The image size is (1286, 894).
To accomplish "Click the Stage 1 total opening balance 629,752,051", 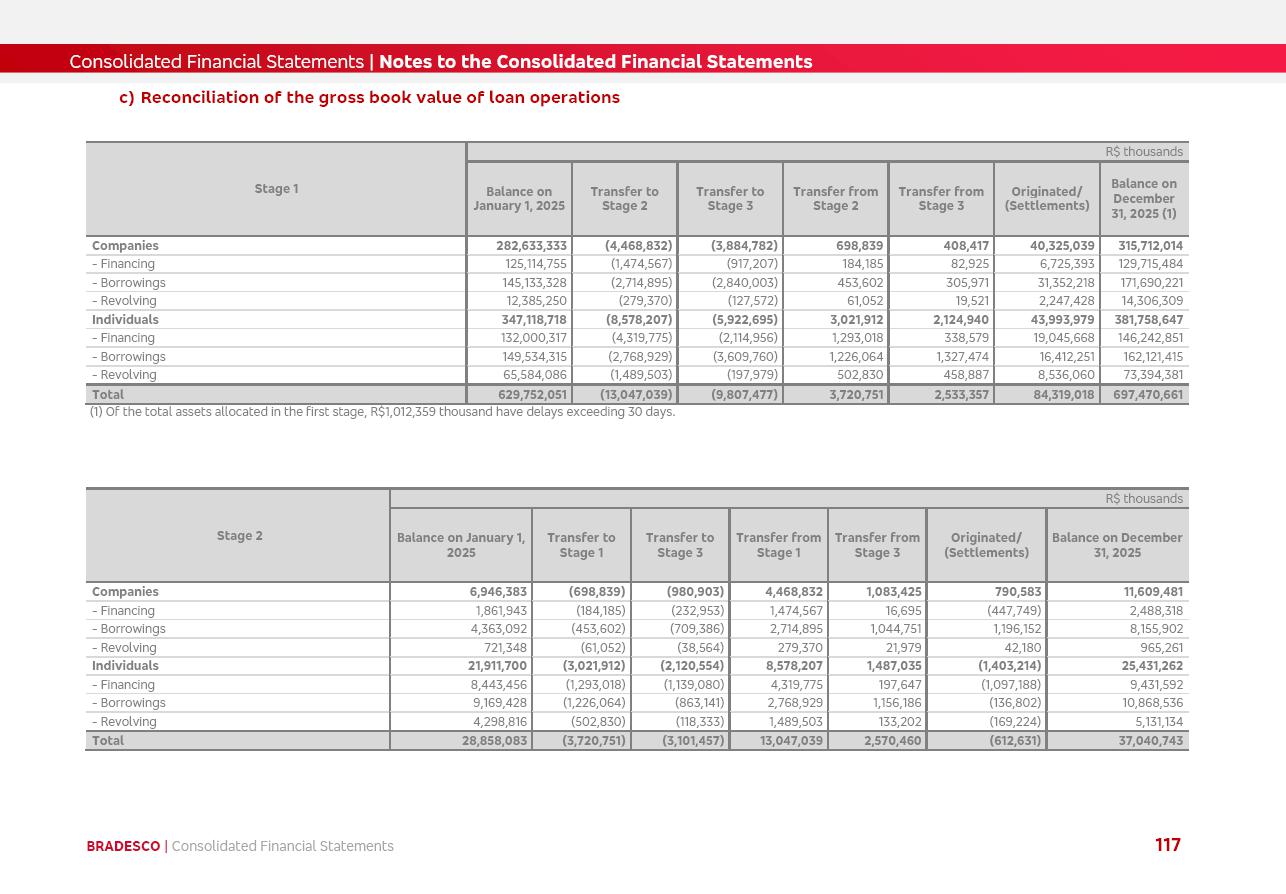I will tap(532, 395).
